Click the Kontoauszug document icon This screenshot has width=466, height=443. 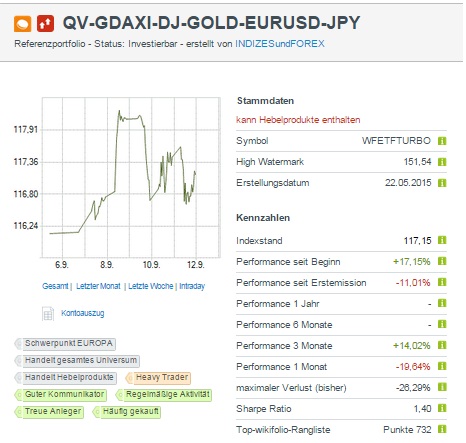pyautogui.click(x=48, y=314)
